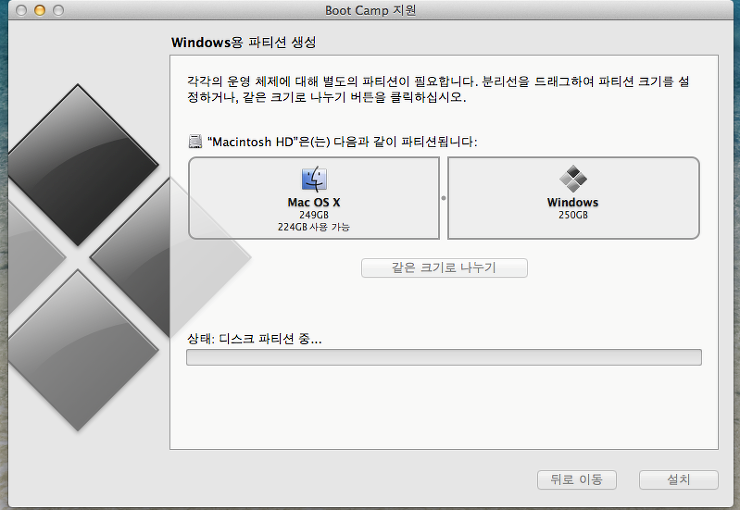Click the 같은 크기로 나누기 button
740x510 pixels.
444,268
